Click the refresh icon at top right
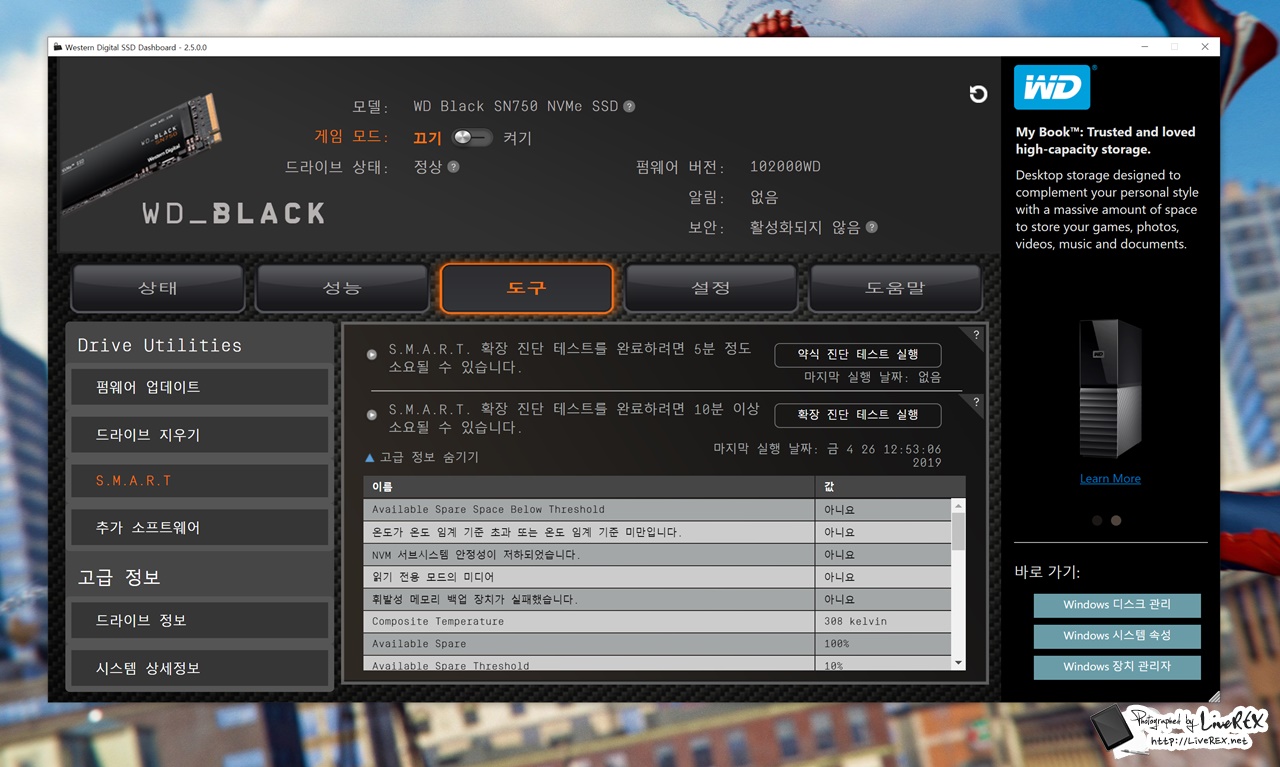The height and width of the screenshot is (767, 1280). (x=978, y=94)
